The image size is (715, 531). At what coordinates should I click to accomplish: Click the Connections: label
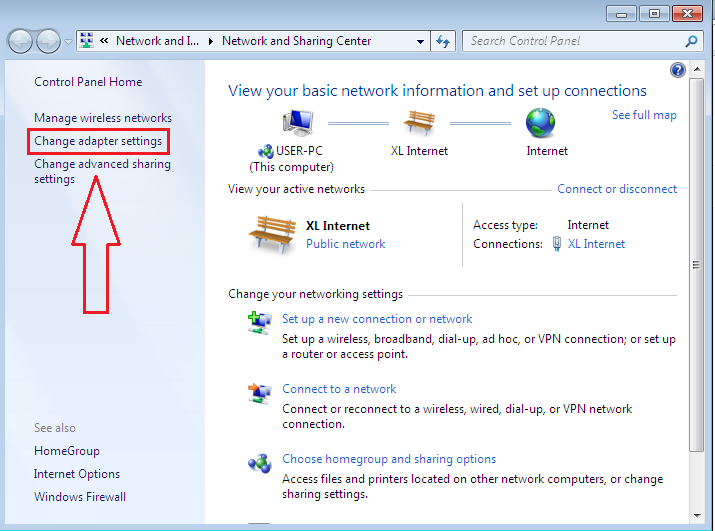pyautogui.click(x=508, y=244)
